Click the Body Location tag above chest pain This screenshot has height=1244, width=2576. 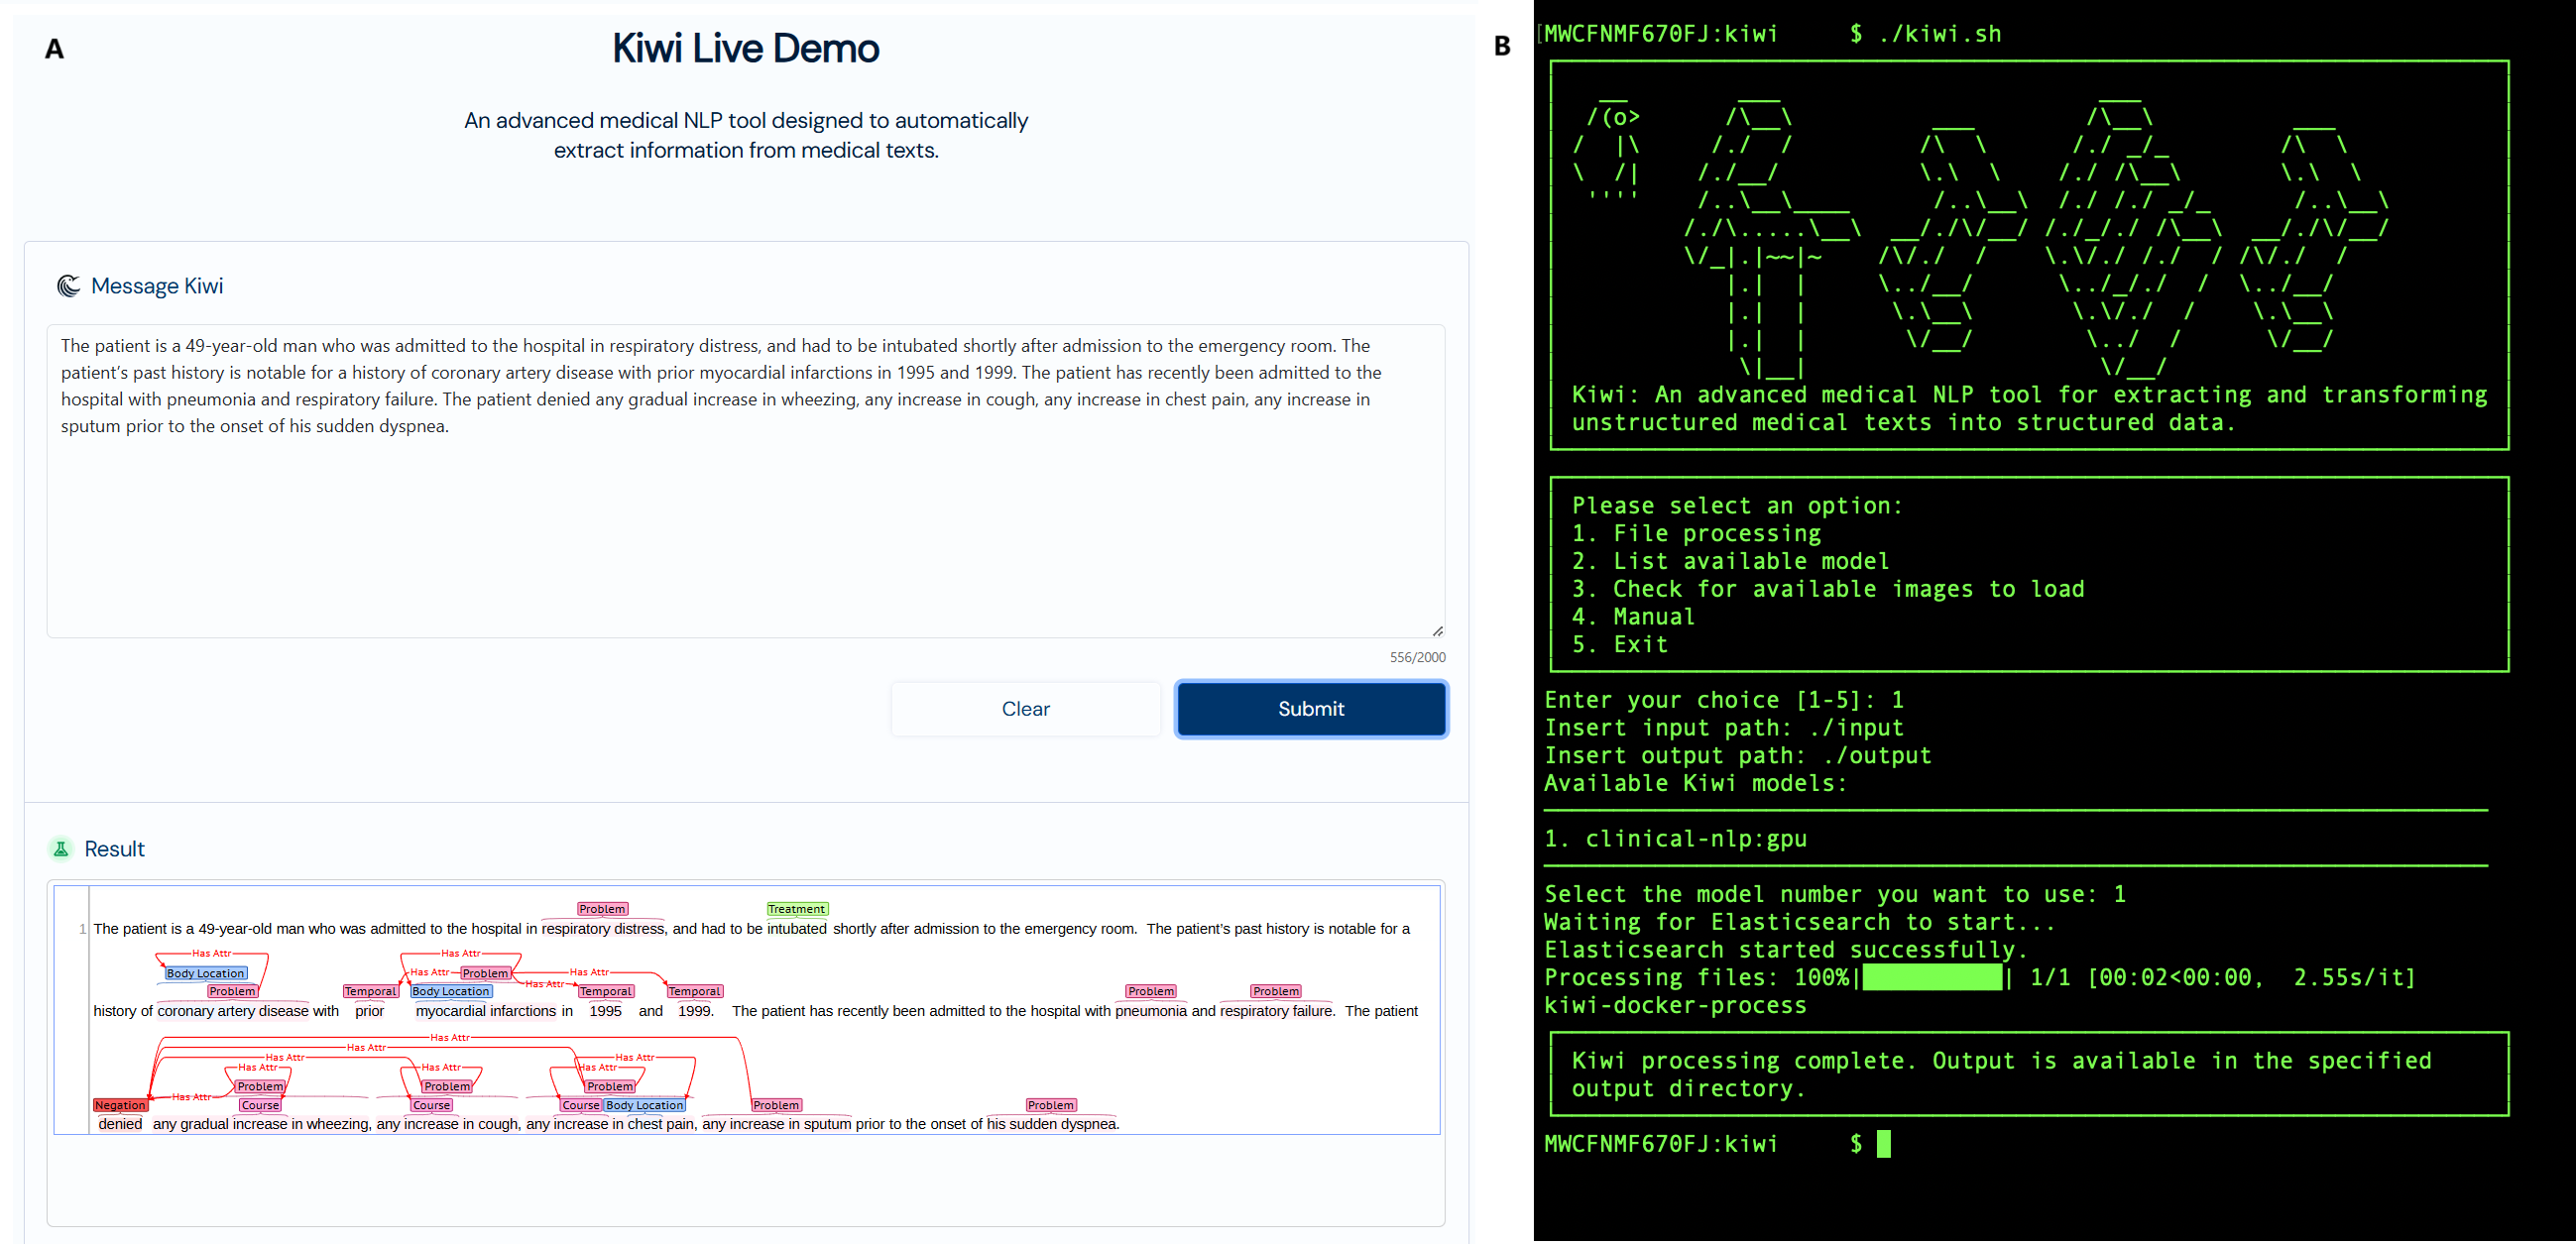(644, 1105)
